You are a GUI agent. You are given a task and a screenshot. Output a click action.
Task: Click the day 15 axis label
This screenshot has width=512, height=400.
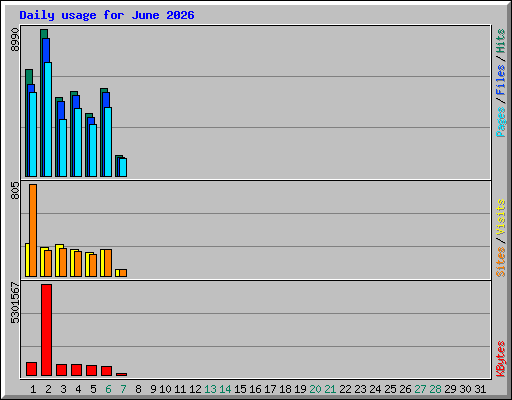point(240,389)
